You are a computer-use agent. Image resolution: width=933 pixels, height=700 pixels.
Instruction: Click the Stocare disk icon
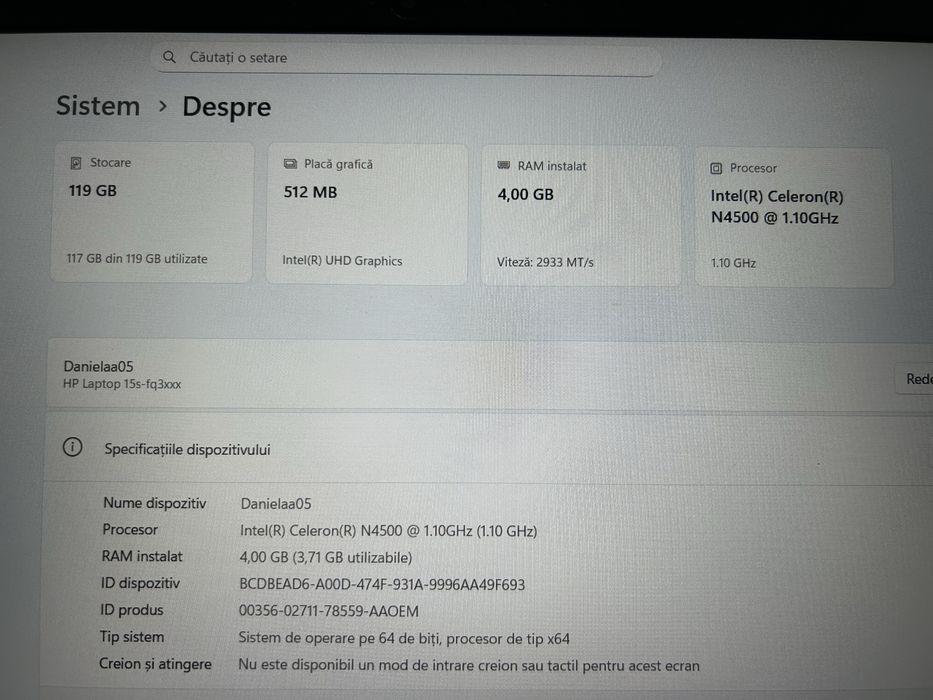tap(76, 163)
